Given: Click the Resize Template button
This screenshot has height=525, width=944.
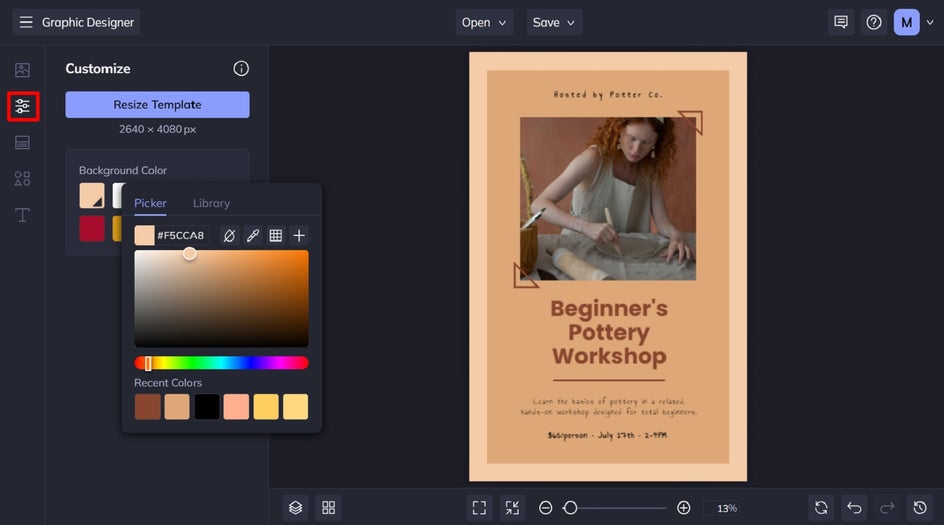Looking at the screenshot, I should pos(157,105).
